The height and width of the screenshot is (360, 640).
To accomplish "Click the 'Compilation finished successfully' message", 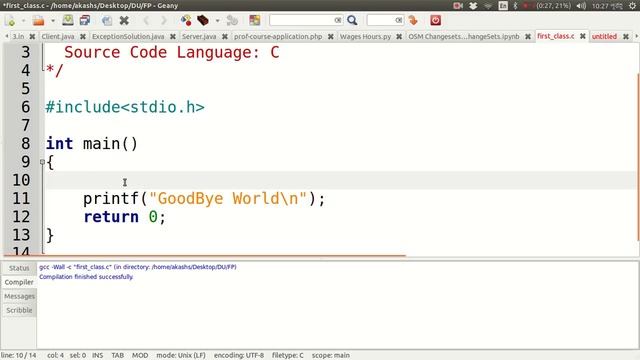I will click(86, 277).
